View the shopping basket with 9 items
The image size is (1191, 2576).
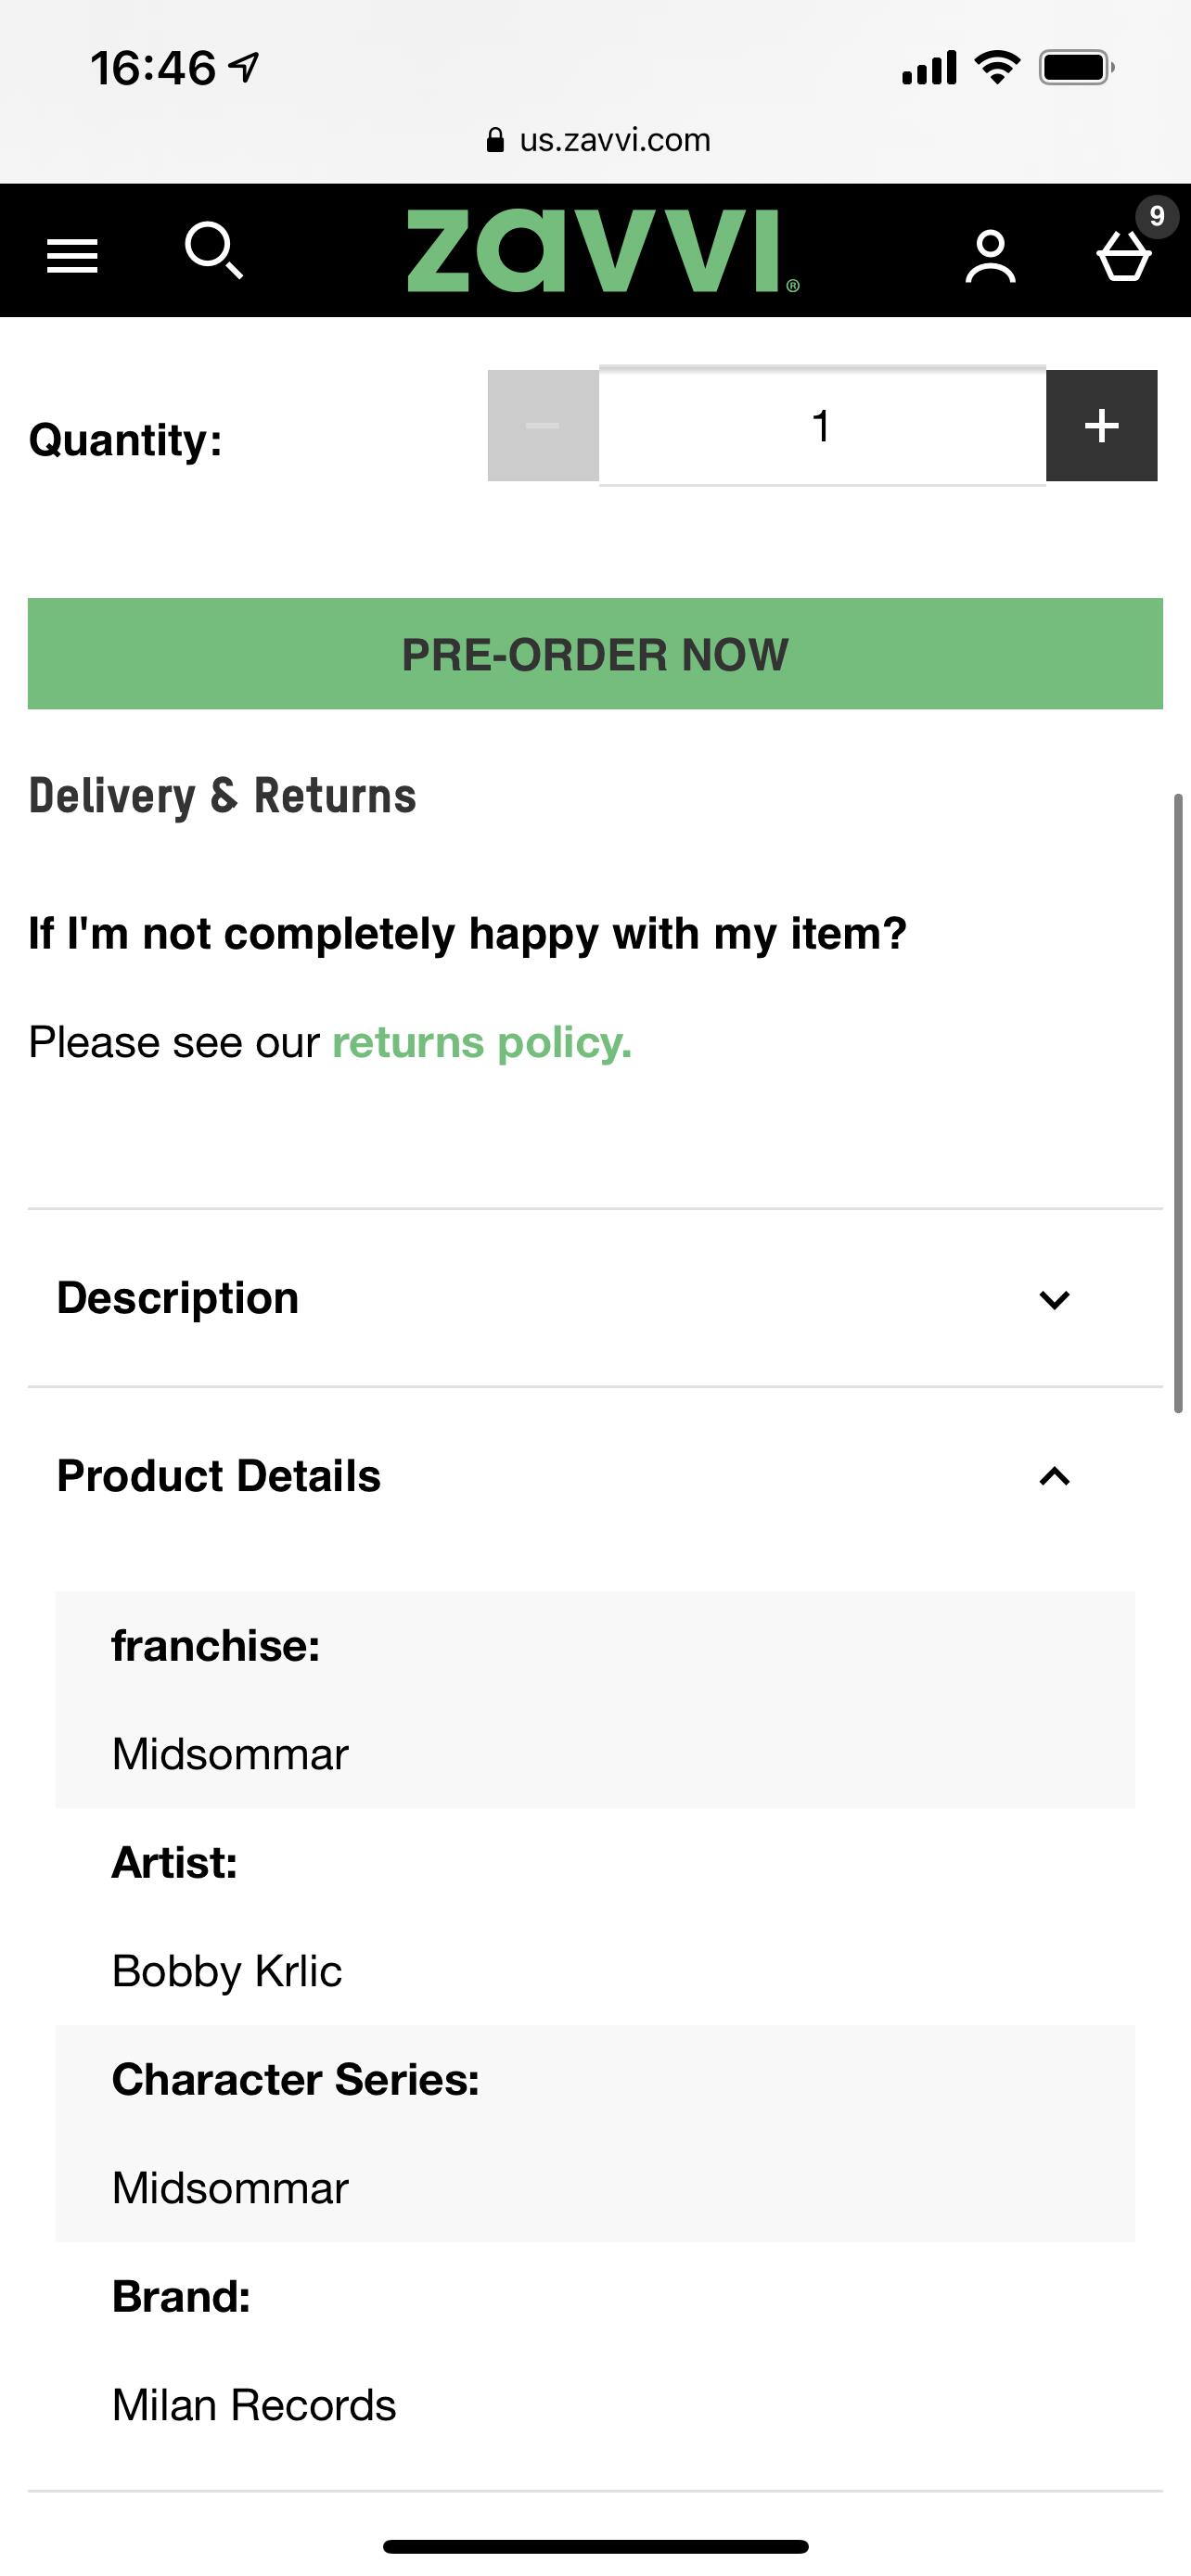(1126, 254)
